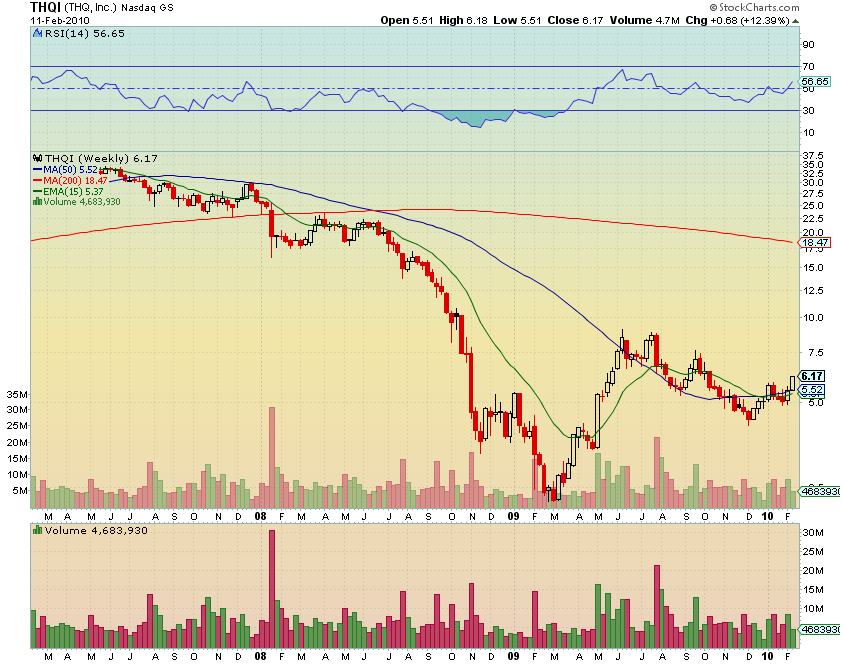Click the 'MA(50) 5.52' legend text
Viewport: 844px width, 666px height.
(71, 170)
